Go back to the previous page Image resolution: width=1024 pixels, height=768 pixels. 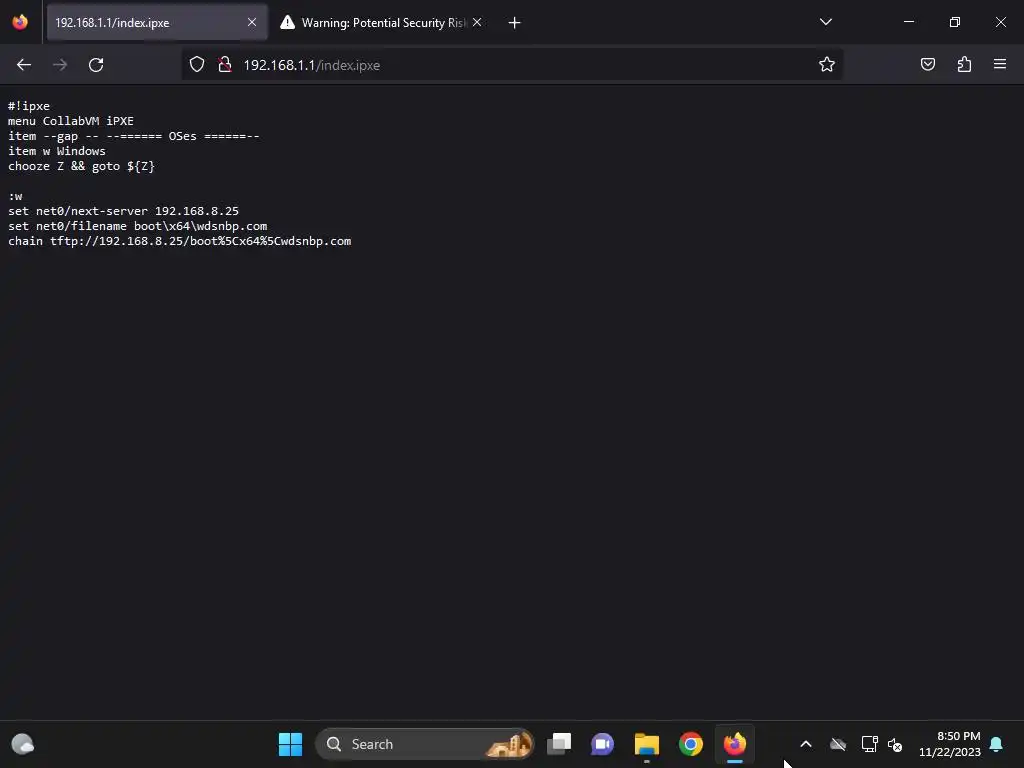point(24,65)
